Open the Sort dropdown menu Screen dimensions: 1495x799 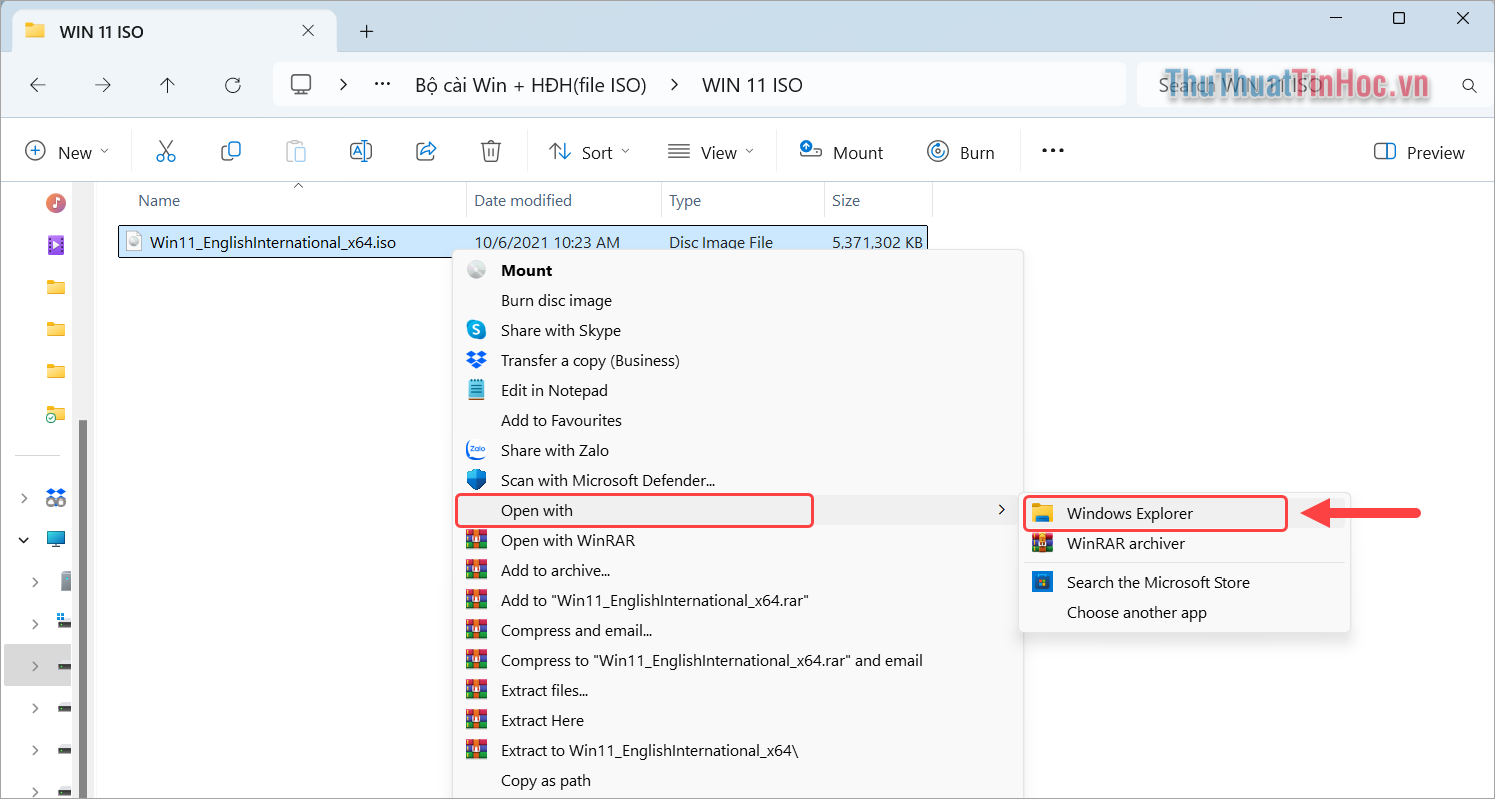590,152
